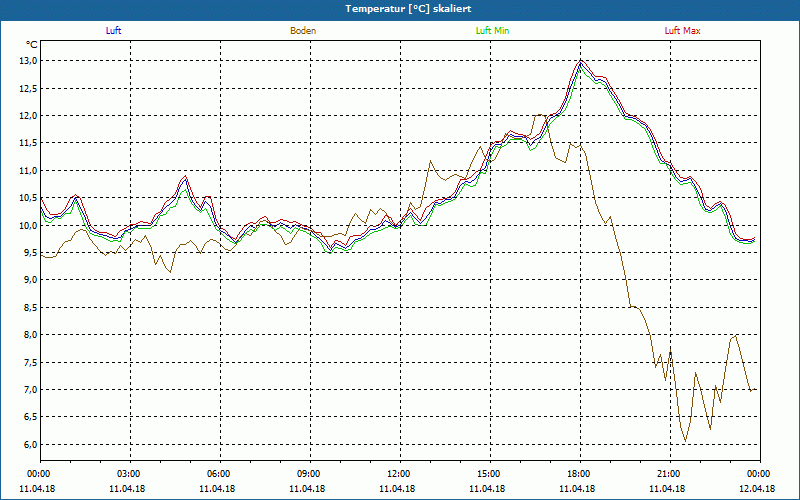Screen dimensions: 800x500
Task: Click the Luft legend label
Action: click(113, 31)
